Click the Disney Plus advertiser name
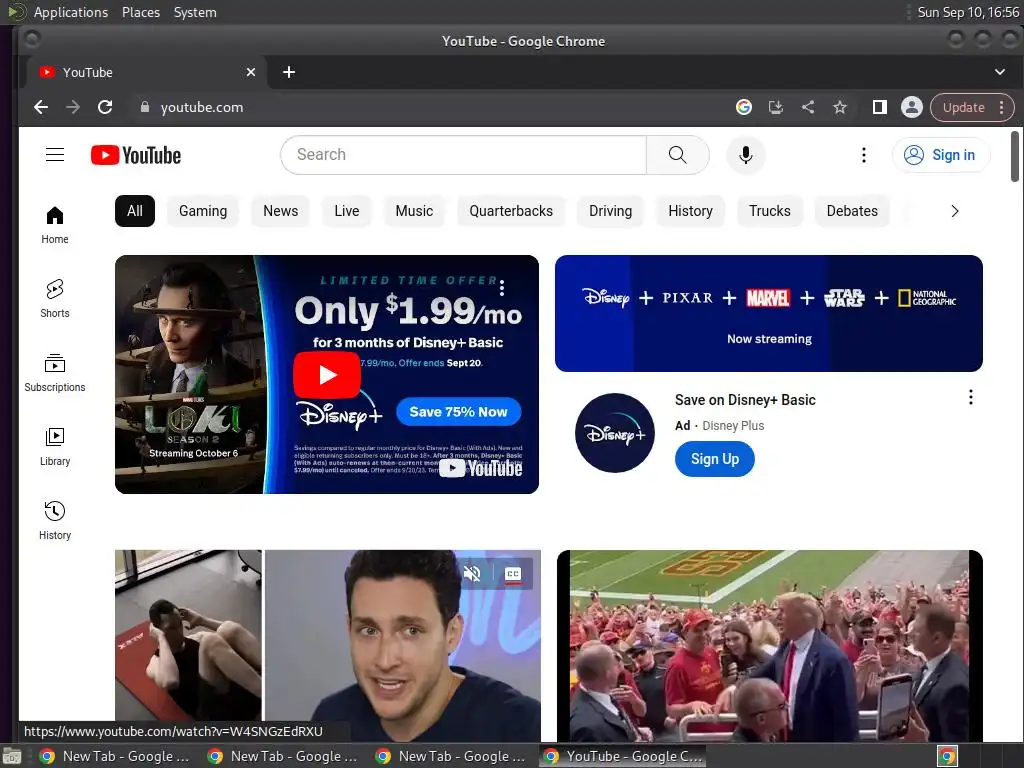 click(733, 426)
